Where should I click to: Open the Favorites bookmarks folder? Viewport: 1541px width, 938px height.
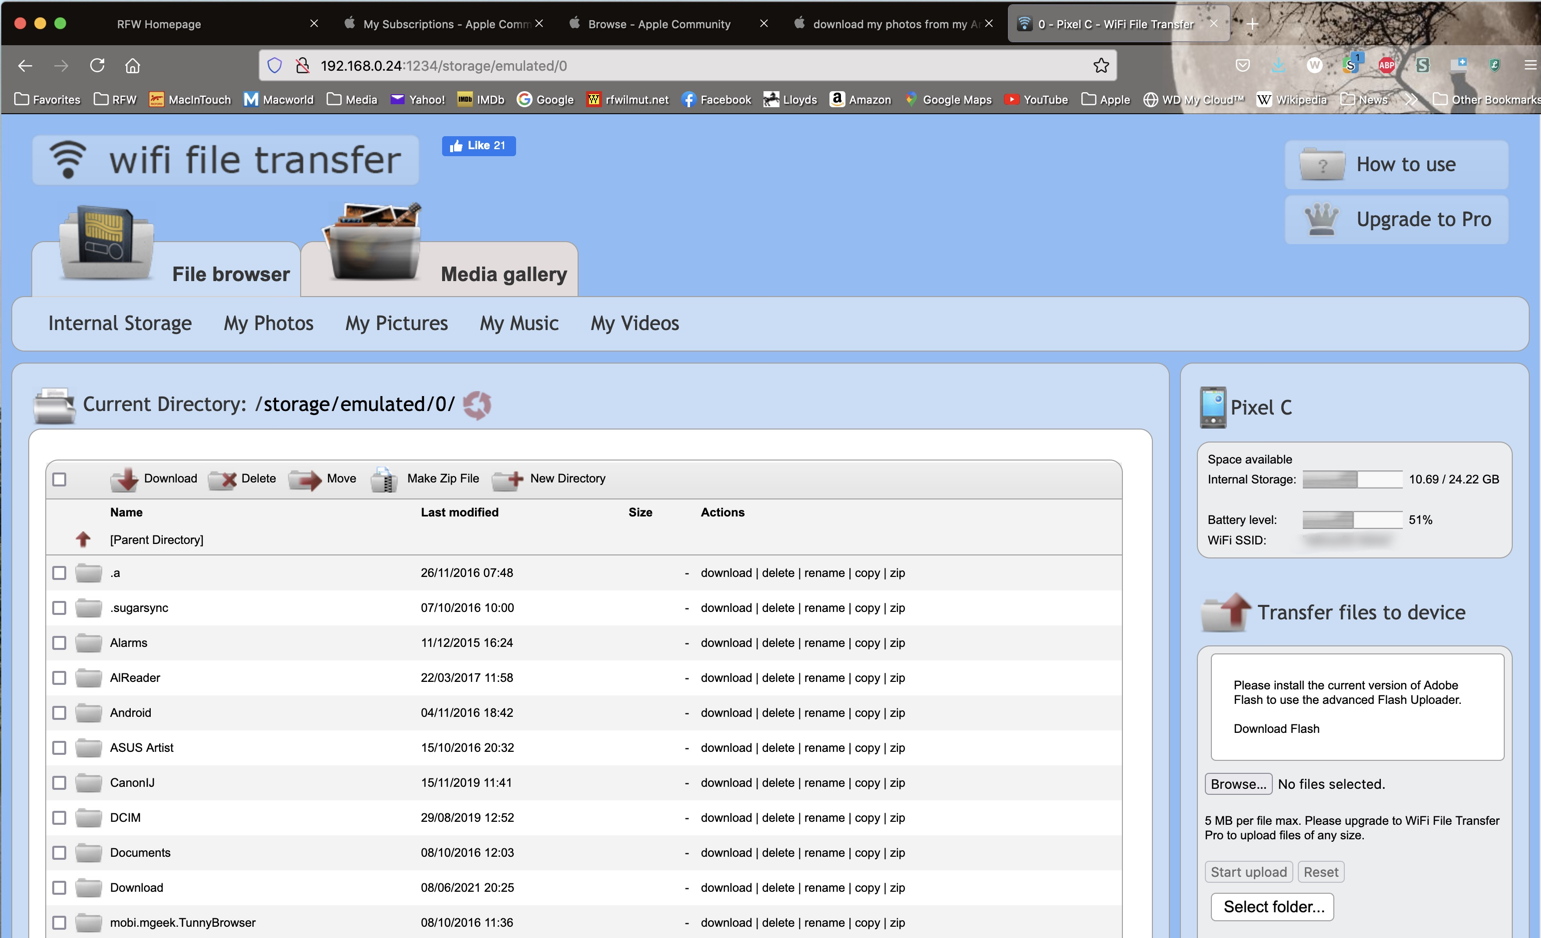(47, 100)
